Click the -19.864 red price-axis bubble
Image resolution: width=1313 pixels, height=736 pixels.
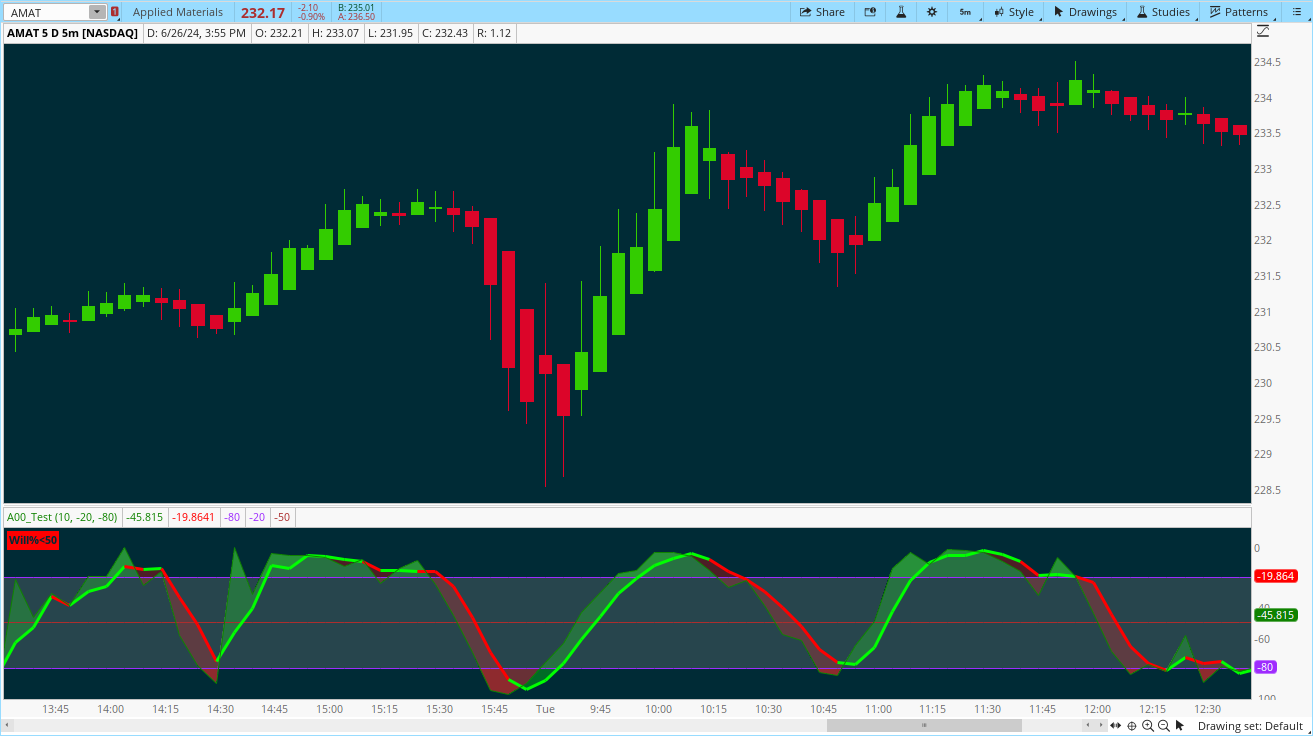pyautogui.click(x=1275, y=576)
